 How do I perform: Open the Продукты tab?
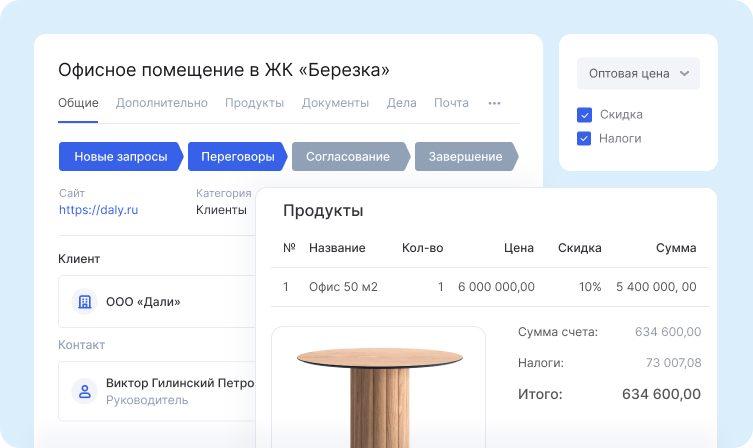pyautogui.click(x=254, y=103)
